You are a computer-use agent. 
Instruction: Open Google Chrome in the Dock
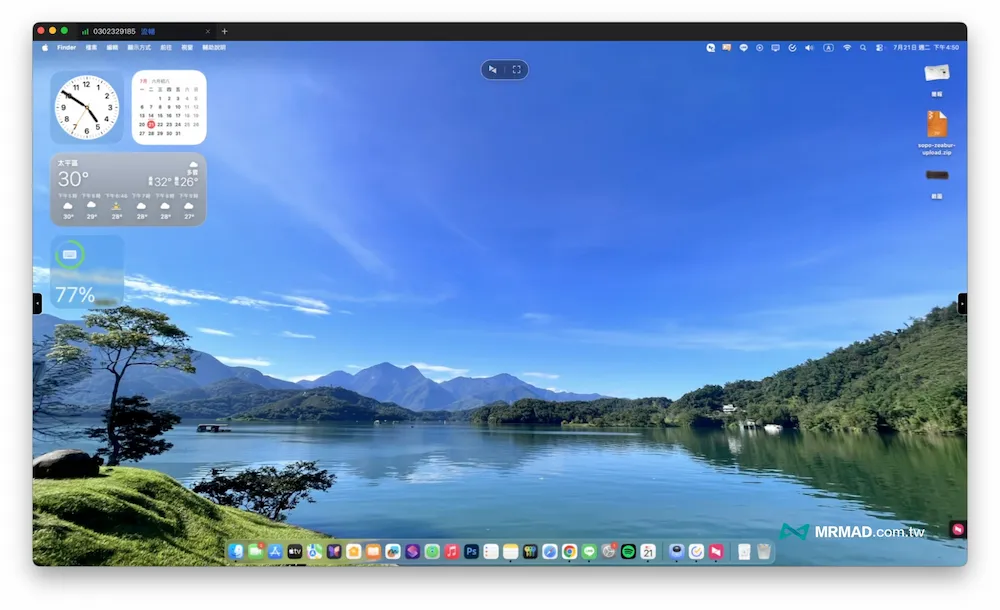[x=570, y=551]
